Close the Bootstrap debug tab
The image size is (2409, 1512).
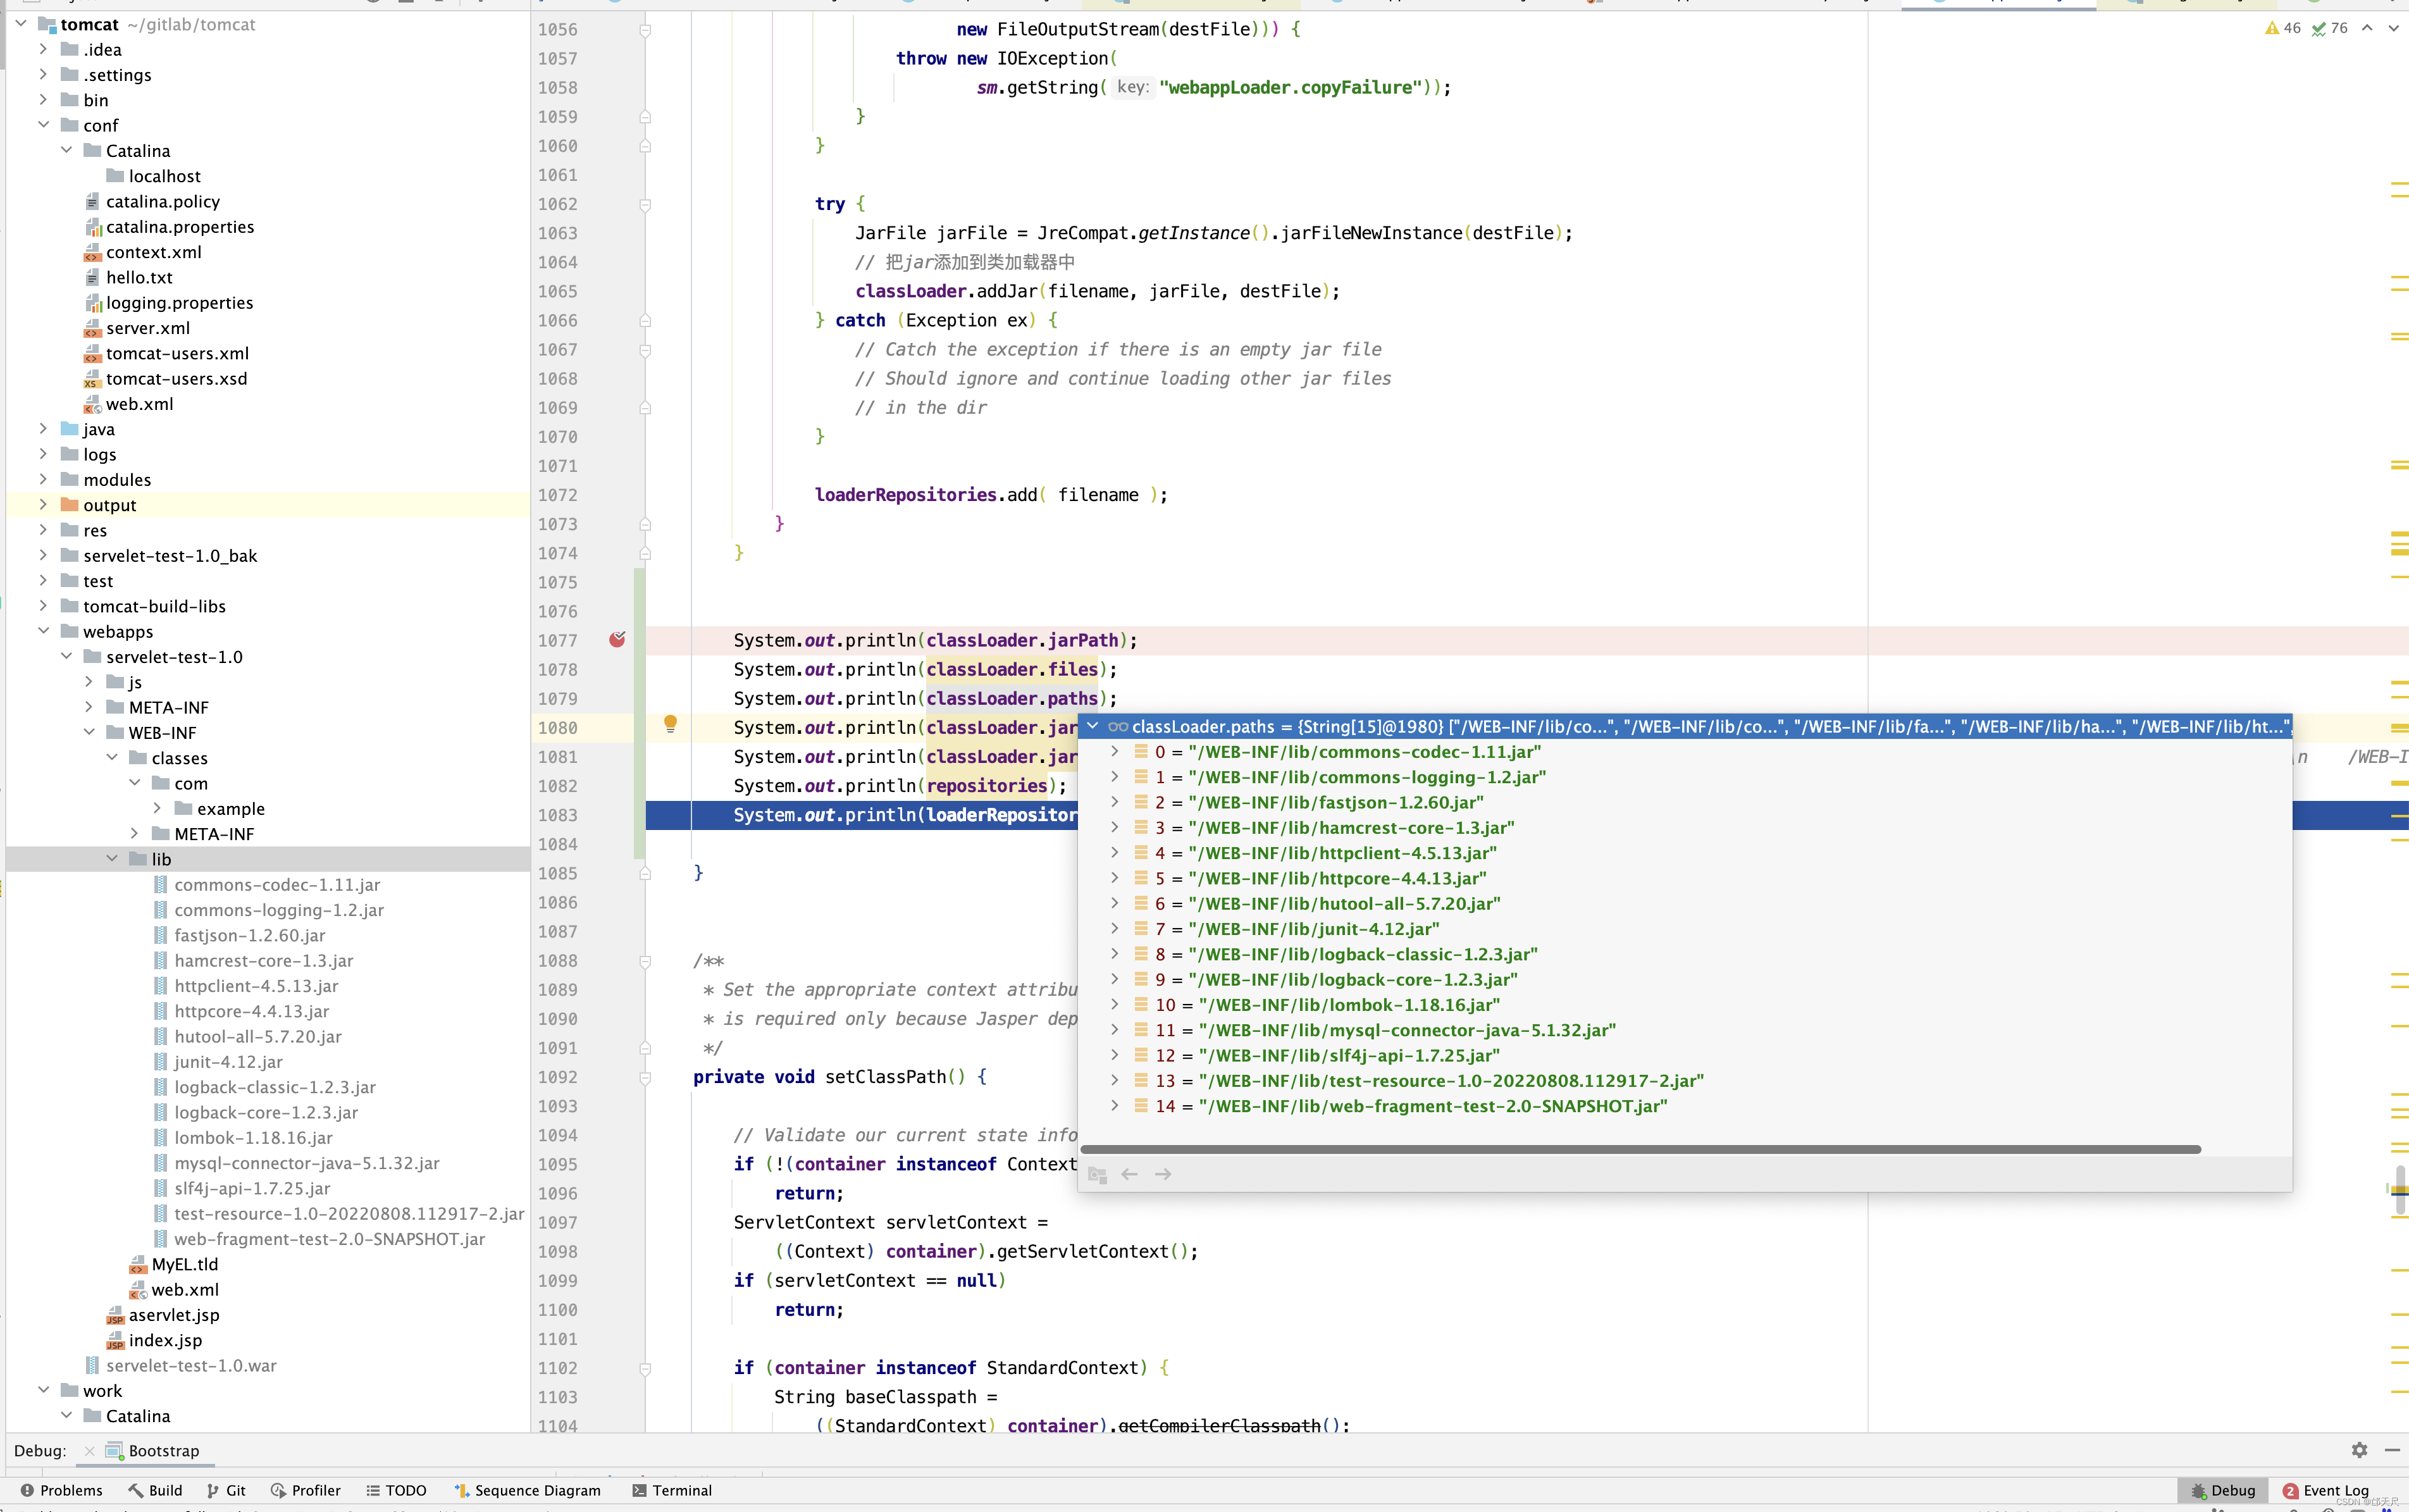[90, 1450]
